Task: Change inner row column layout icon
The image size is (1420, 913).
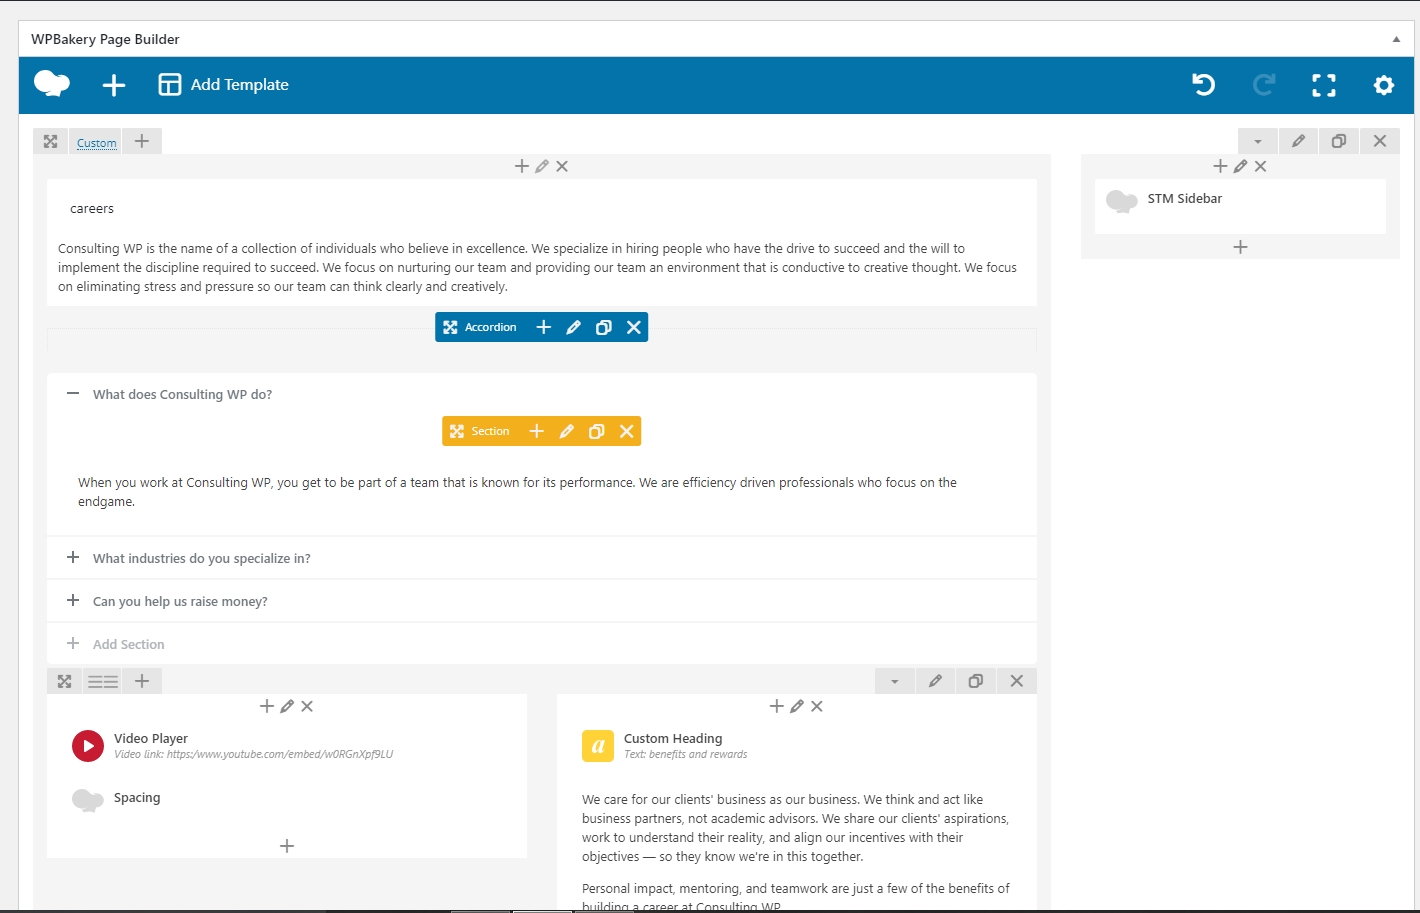Action: (x=103, y=681)
